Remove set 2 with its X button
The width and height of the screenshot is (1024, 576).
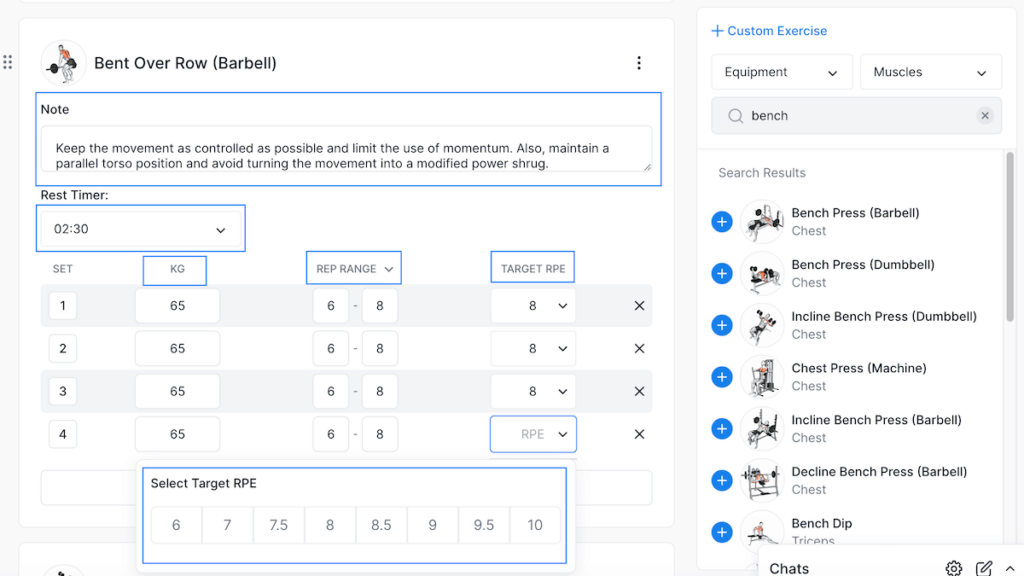point(639,348)
